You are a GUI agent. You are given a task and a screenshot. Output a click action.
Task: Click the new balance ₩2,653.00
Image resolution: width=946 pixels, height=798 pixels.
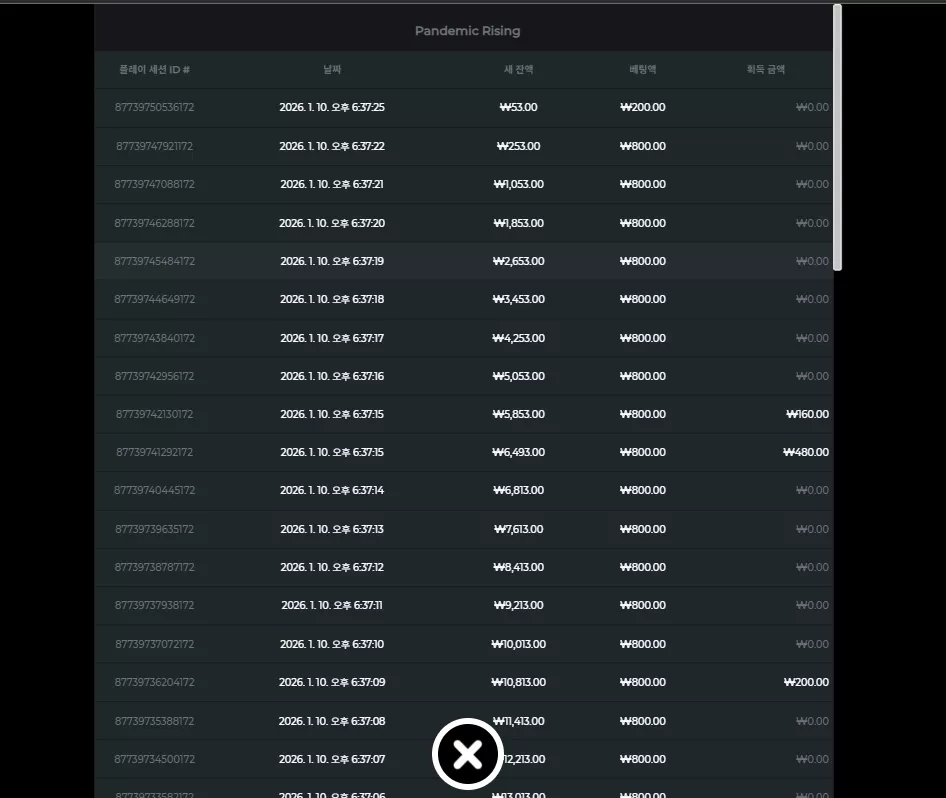coord(518,261)
